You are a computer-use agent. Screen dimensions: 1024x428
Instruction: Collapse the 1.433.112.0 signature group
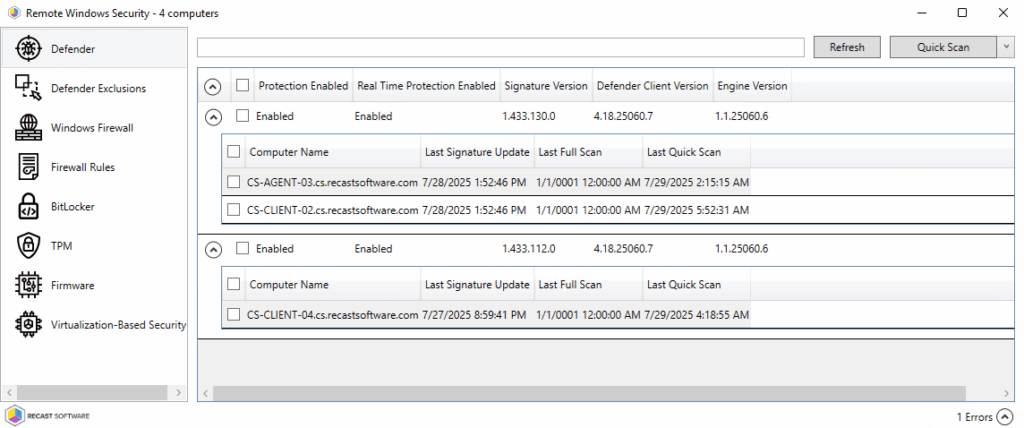click(212, 248)
